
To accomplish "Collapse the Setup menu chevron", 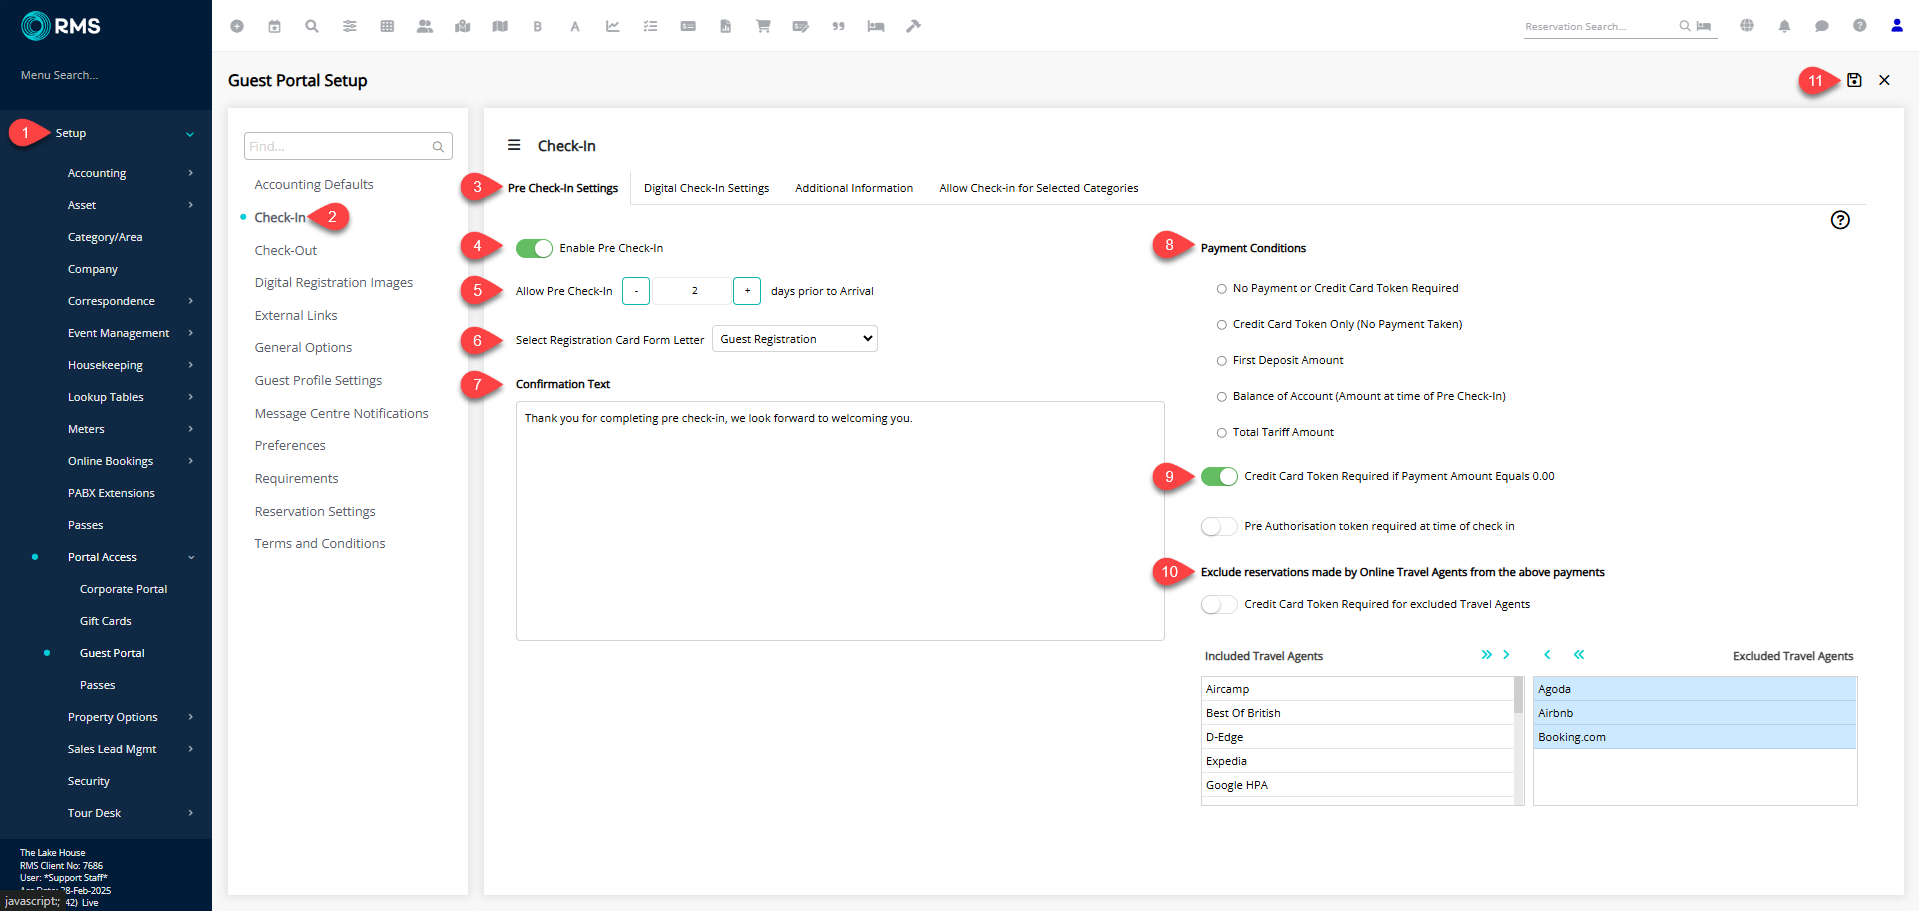I will click(x=190, y=134).
